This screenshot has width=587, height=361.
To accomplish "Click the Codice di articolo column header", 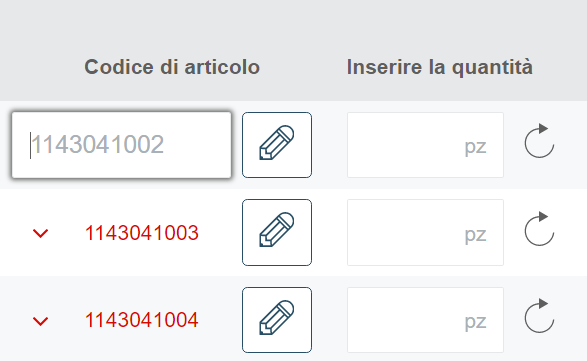I will point(172,67).
